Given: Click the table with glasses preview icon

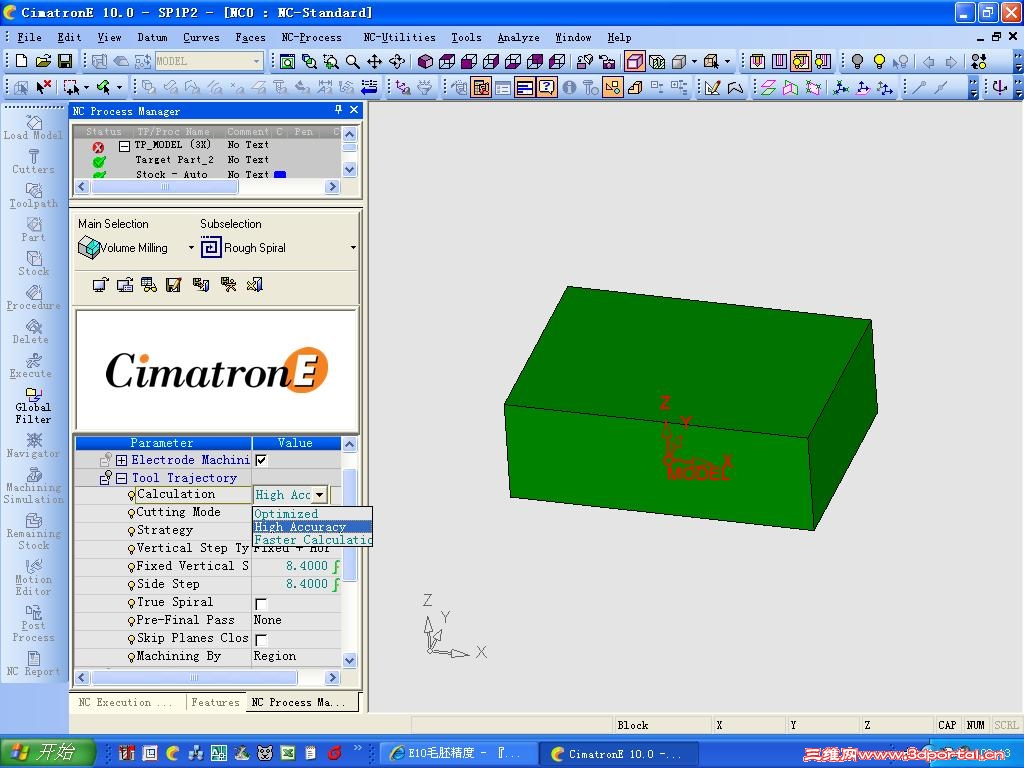Looking at the screenshot, I should pos(149,285).
